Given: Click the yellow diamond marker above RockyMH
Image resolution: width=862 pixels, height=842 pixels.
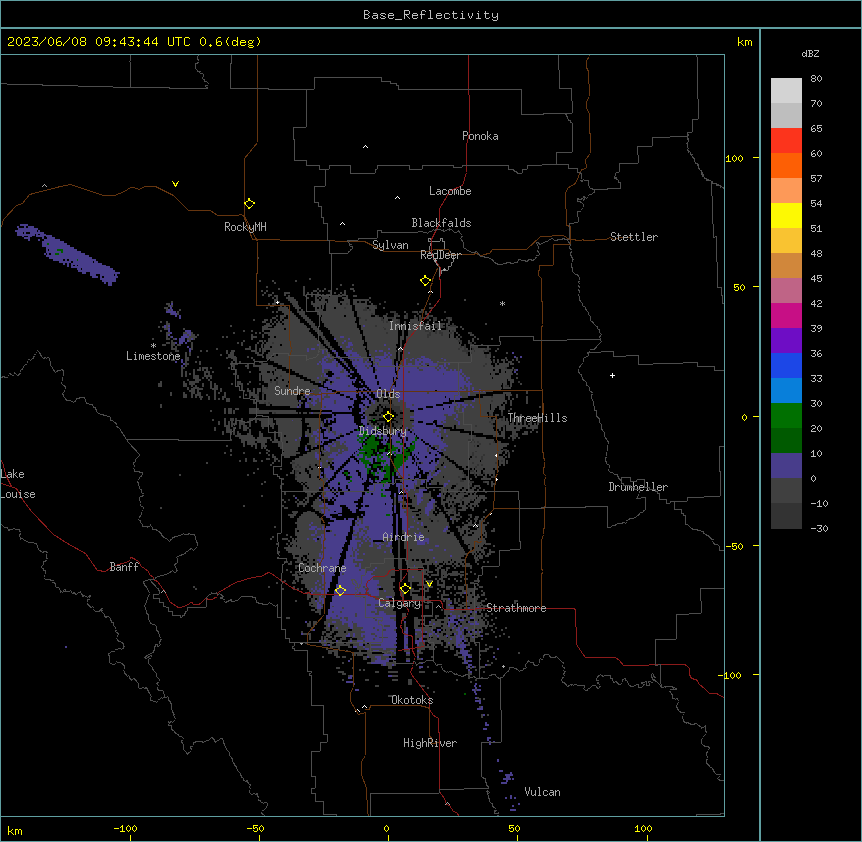Looking at the screenshot, I should pyautogui.click(x=250, y=204).
